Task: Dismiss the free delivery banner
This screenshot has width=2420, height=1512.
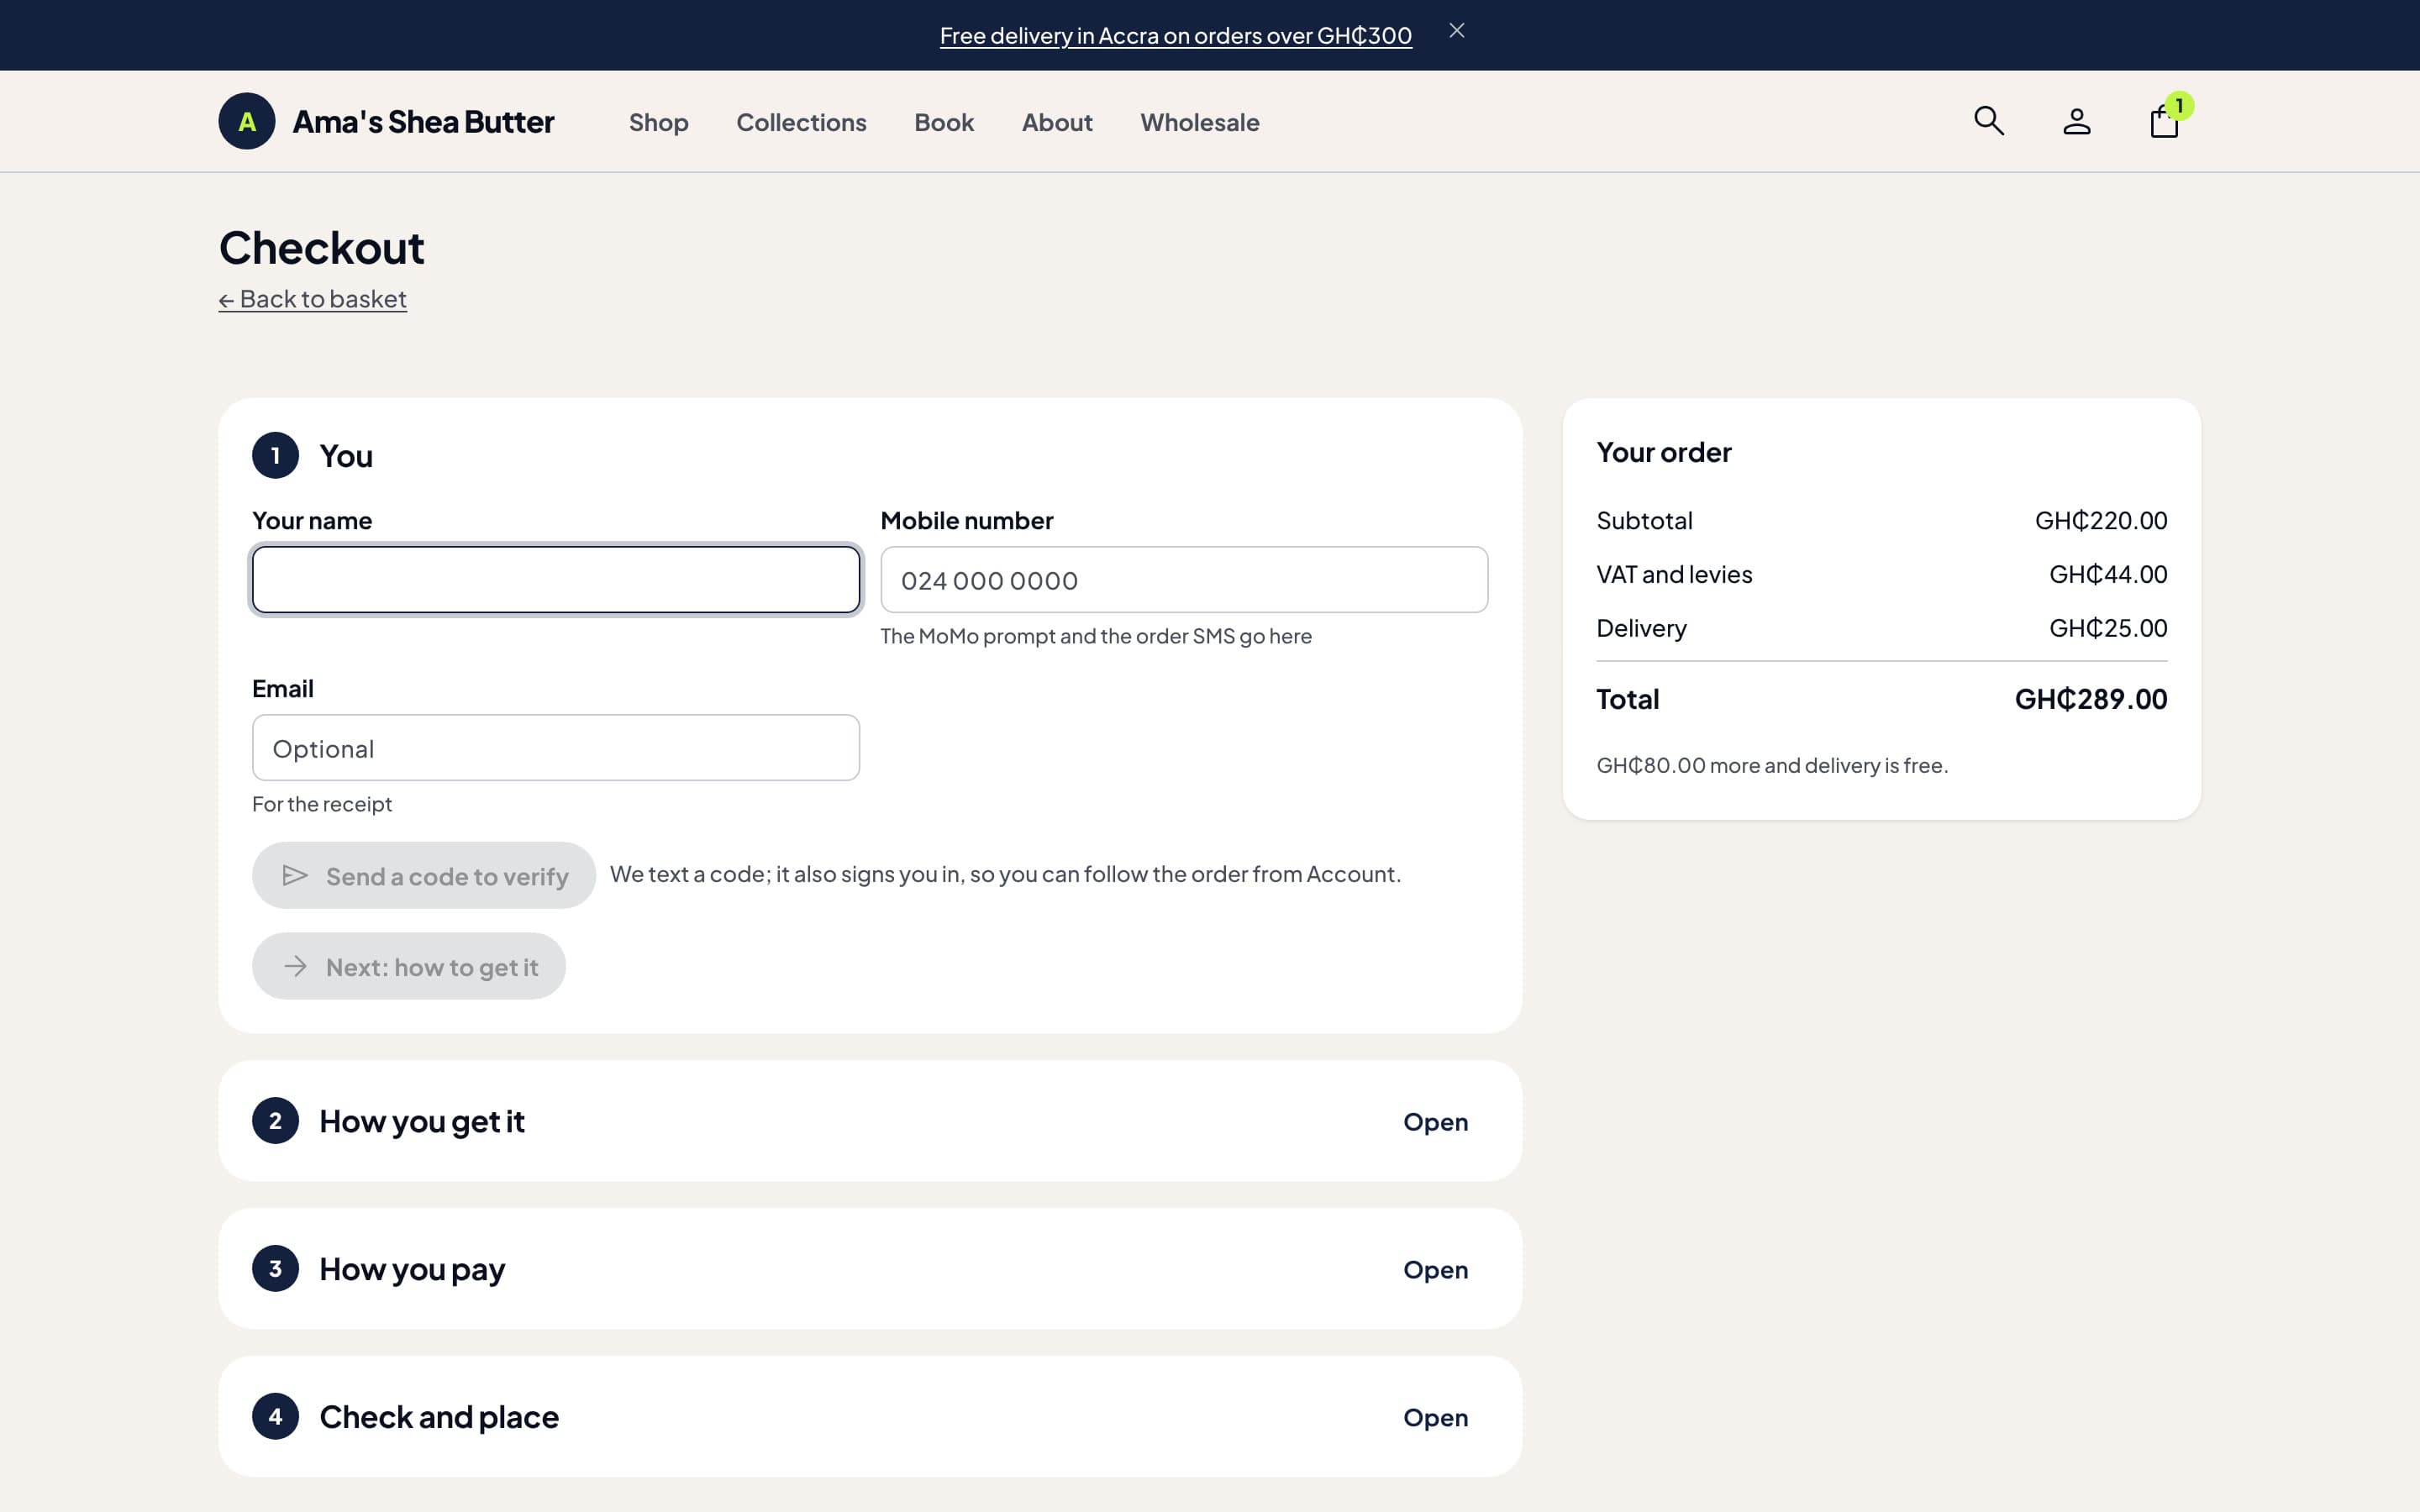Action: pyautogui.click(x=1457, y=31)
